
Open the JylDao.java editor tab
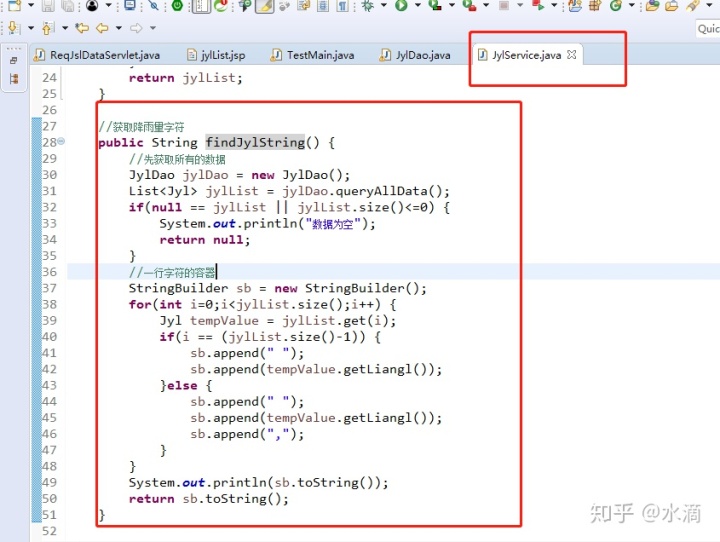tap(415, 55)
